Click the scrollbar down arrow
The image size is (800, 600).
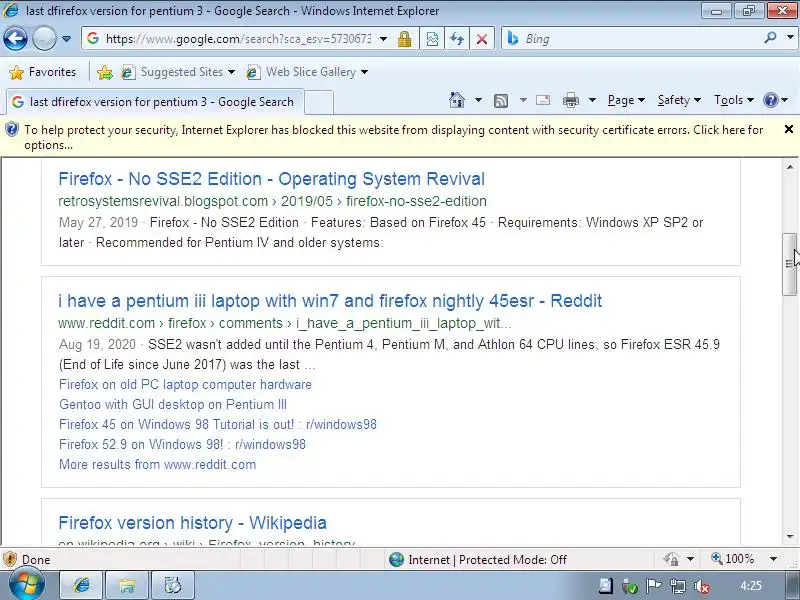790,537
